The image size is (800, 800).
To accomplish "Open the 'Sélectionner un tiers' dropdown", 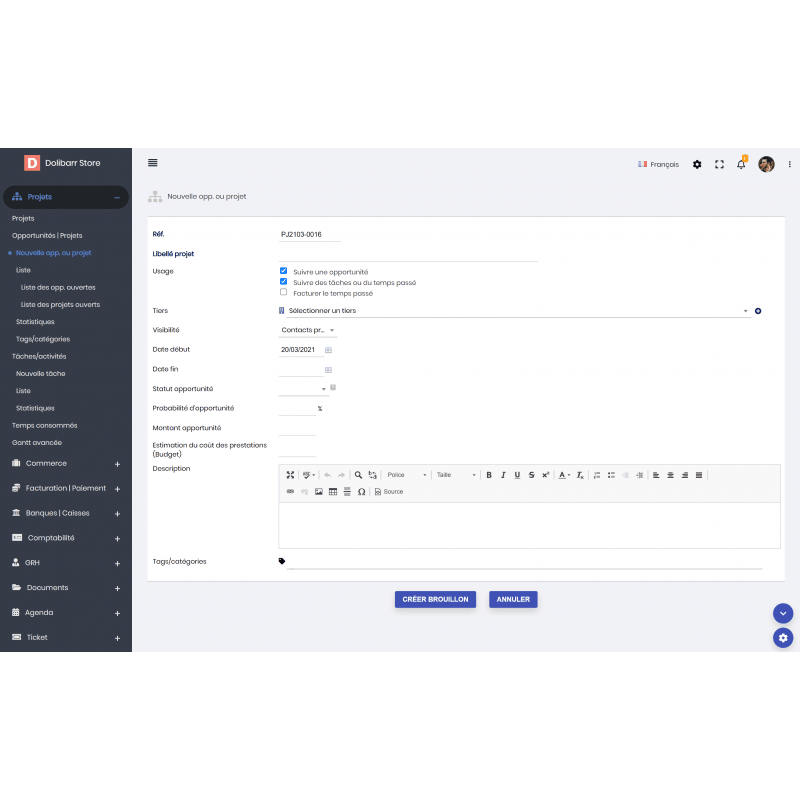I will [x=515, y=311].
